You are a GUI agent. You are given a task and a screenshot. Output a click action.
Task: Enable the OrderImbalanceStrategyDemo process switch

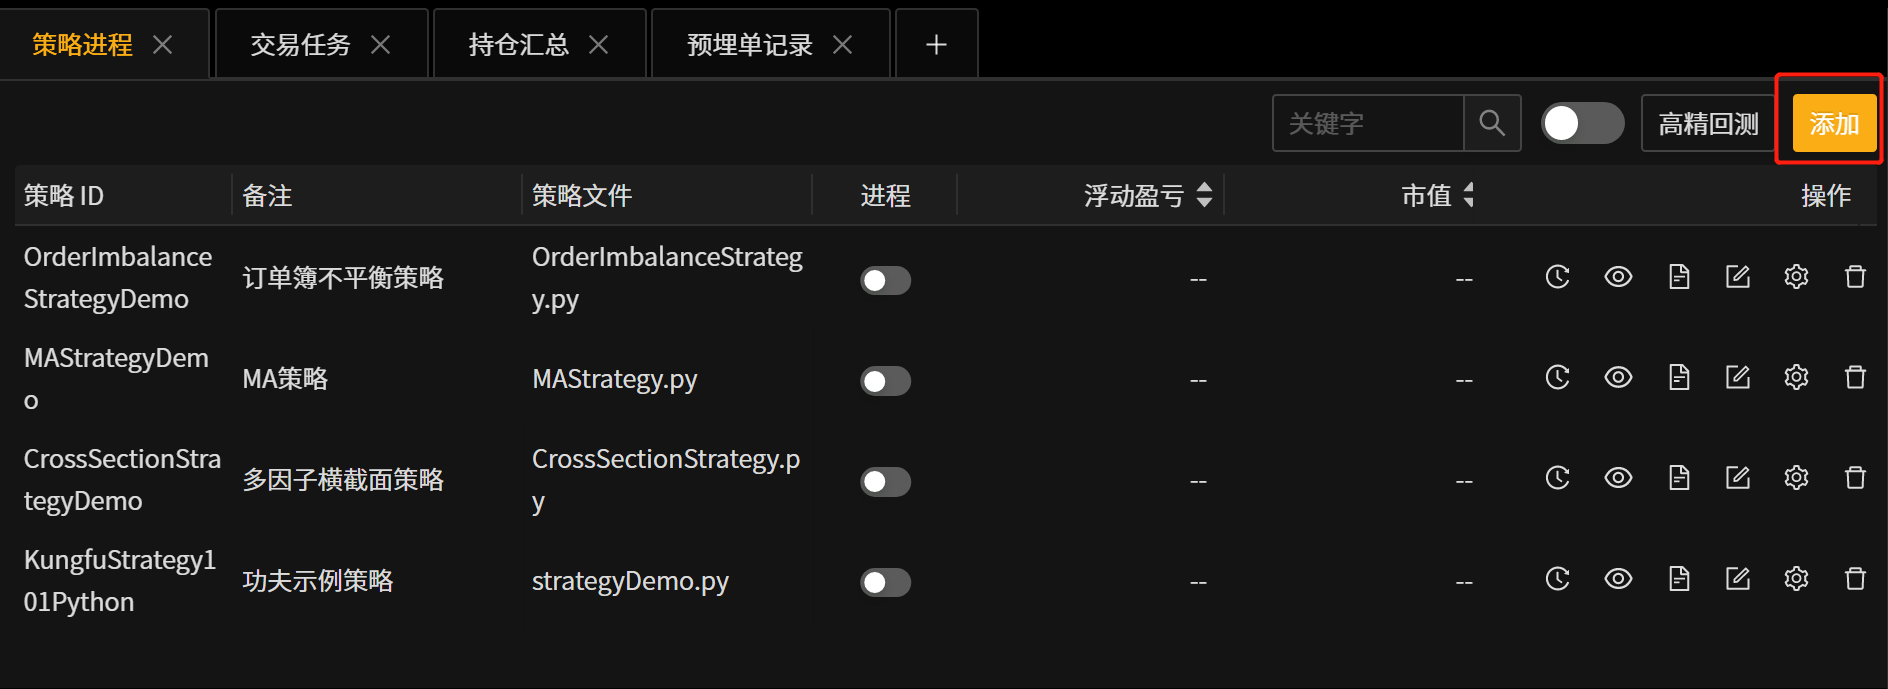point(886,281)
